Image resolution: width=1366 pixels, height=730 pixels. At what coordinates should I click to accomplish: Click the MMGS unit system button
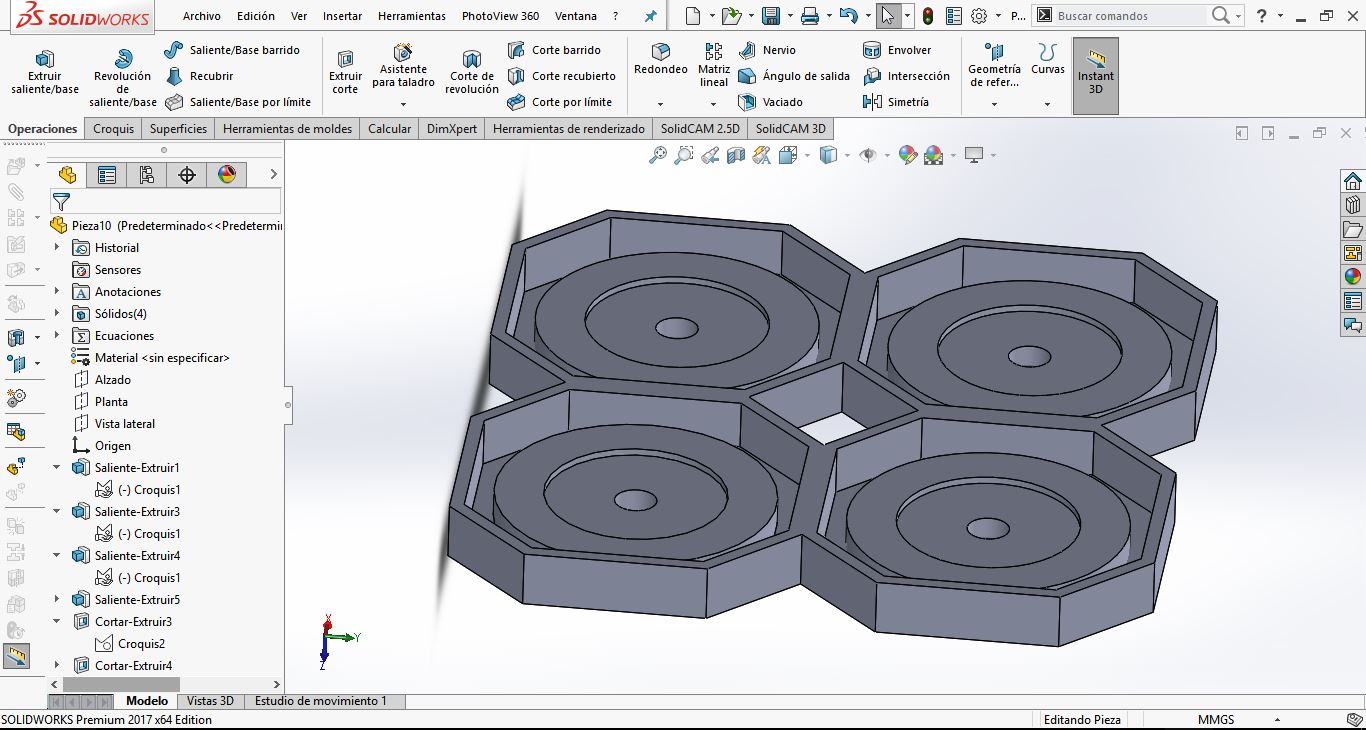click(1215, 719)
